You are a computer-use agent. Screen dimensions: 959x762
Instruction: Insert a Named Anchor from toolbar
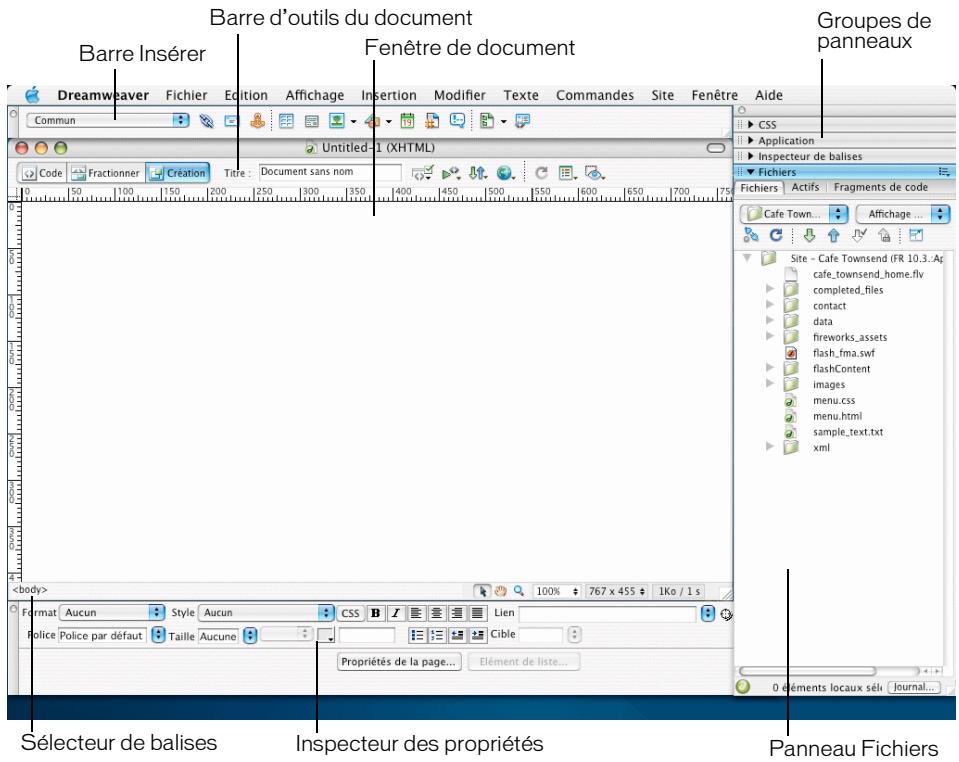click(x=257, y=120)
